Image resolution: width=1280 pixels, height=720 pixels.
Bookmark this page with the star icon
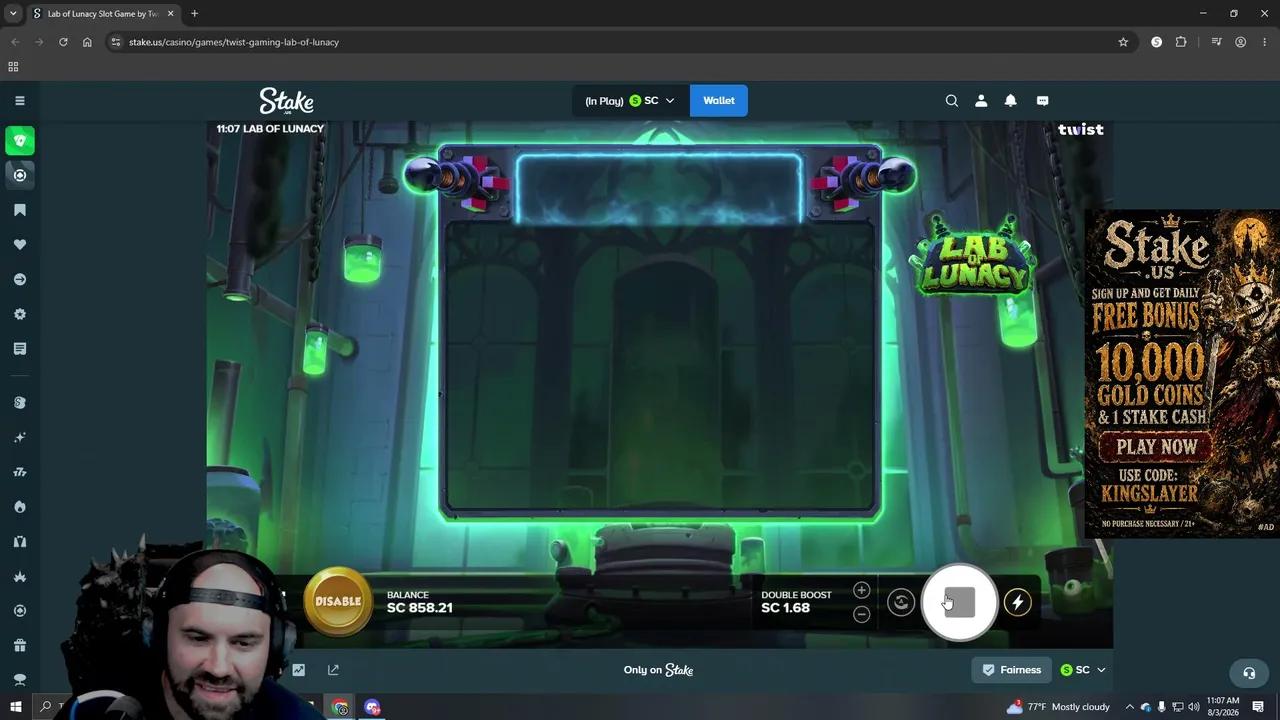point(1123,42)
